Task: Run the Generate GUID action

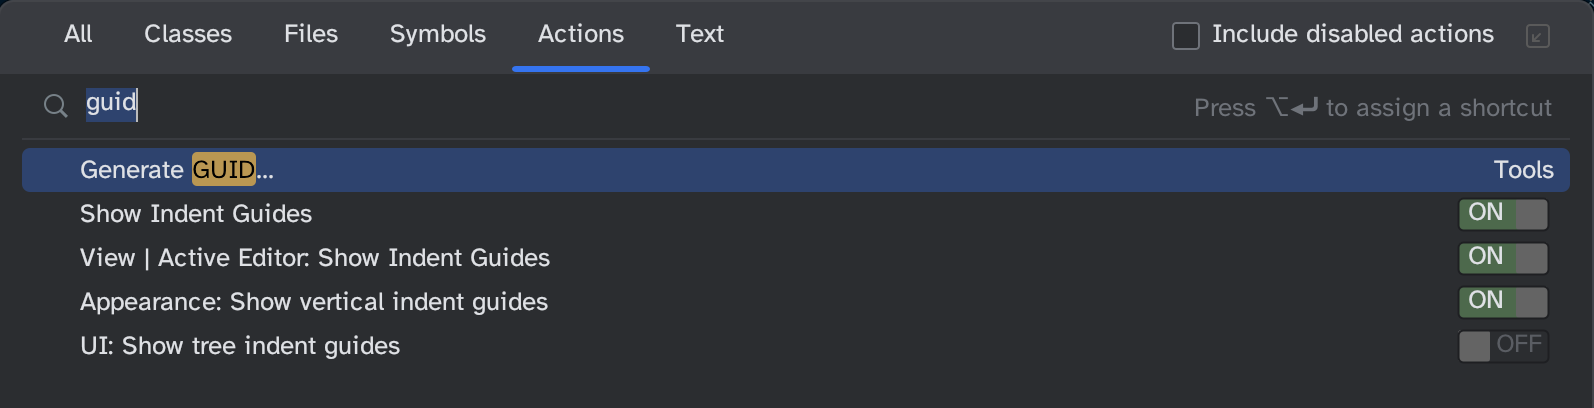Action: tap(177, 170)
